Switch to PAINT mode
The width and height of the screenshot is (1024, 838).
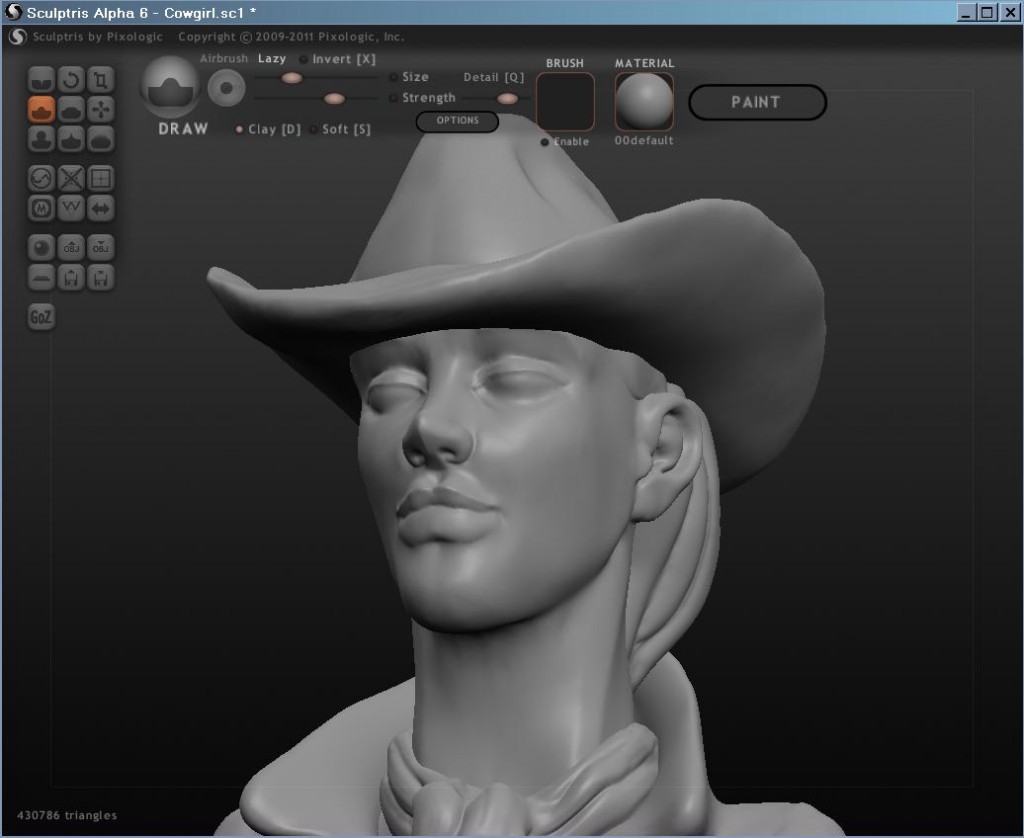click(x=757, y=102)
